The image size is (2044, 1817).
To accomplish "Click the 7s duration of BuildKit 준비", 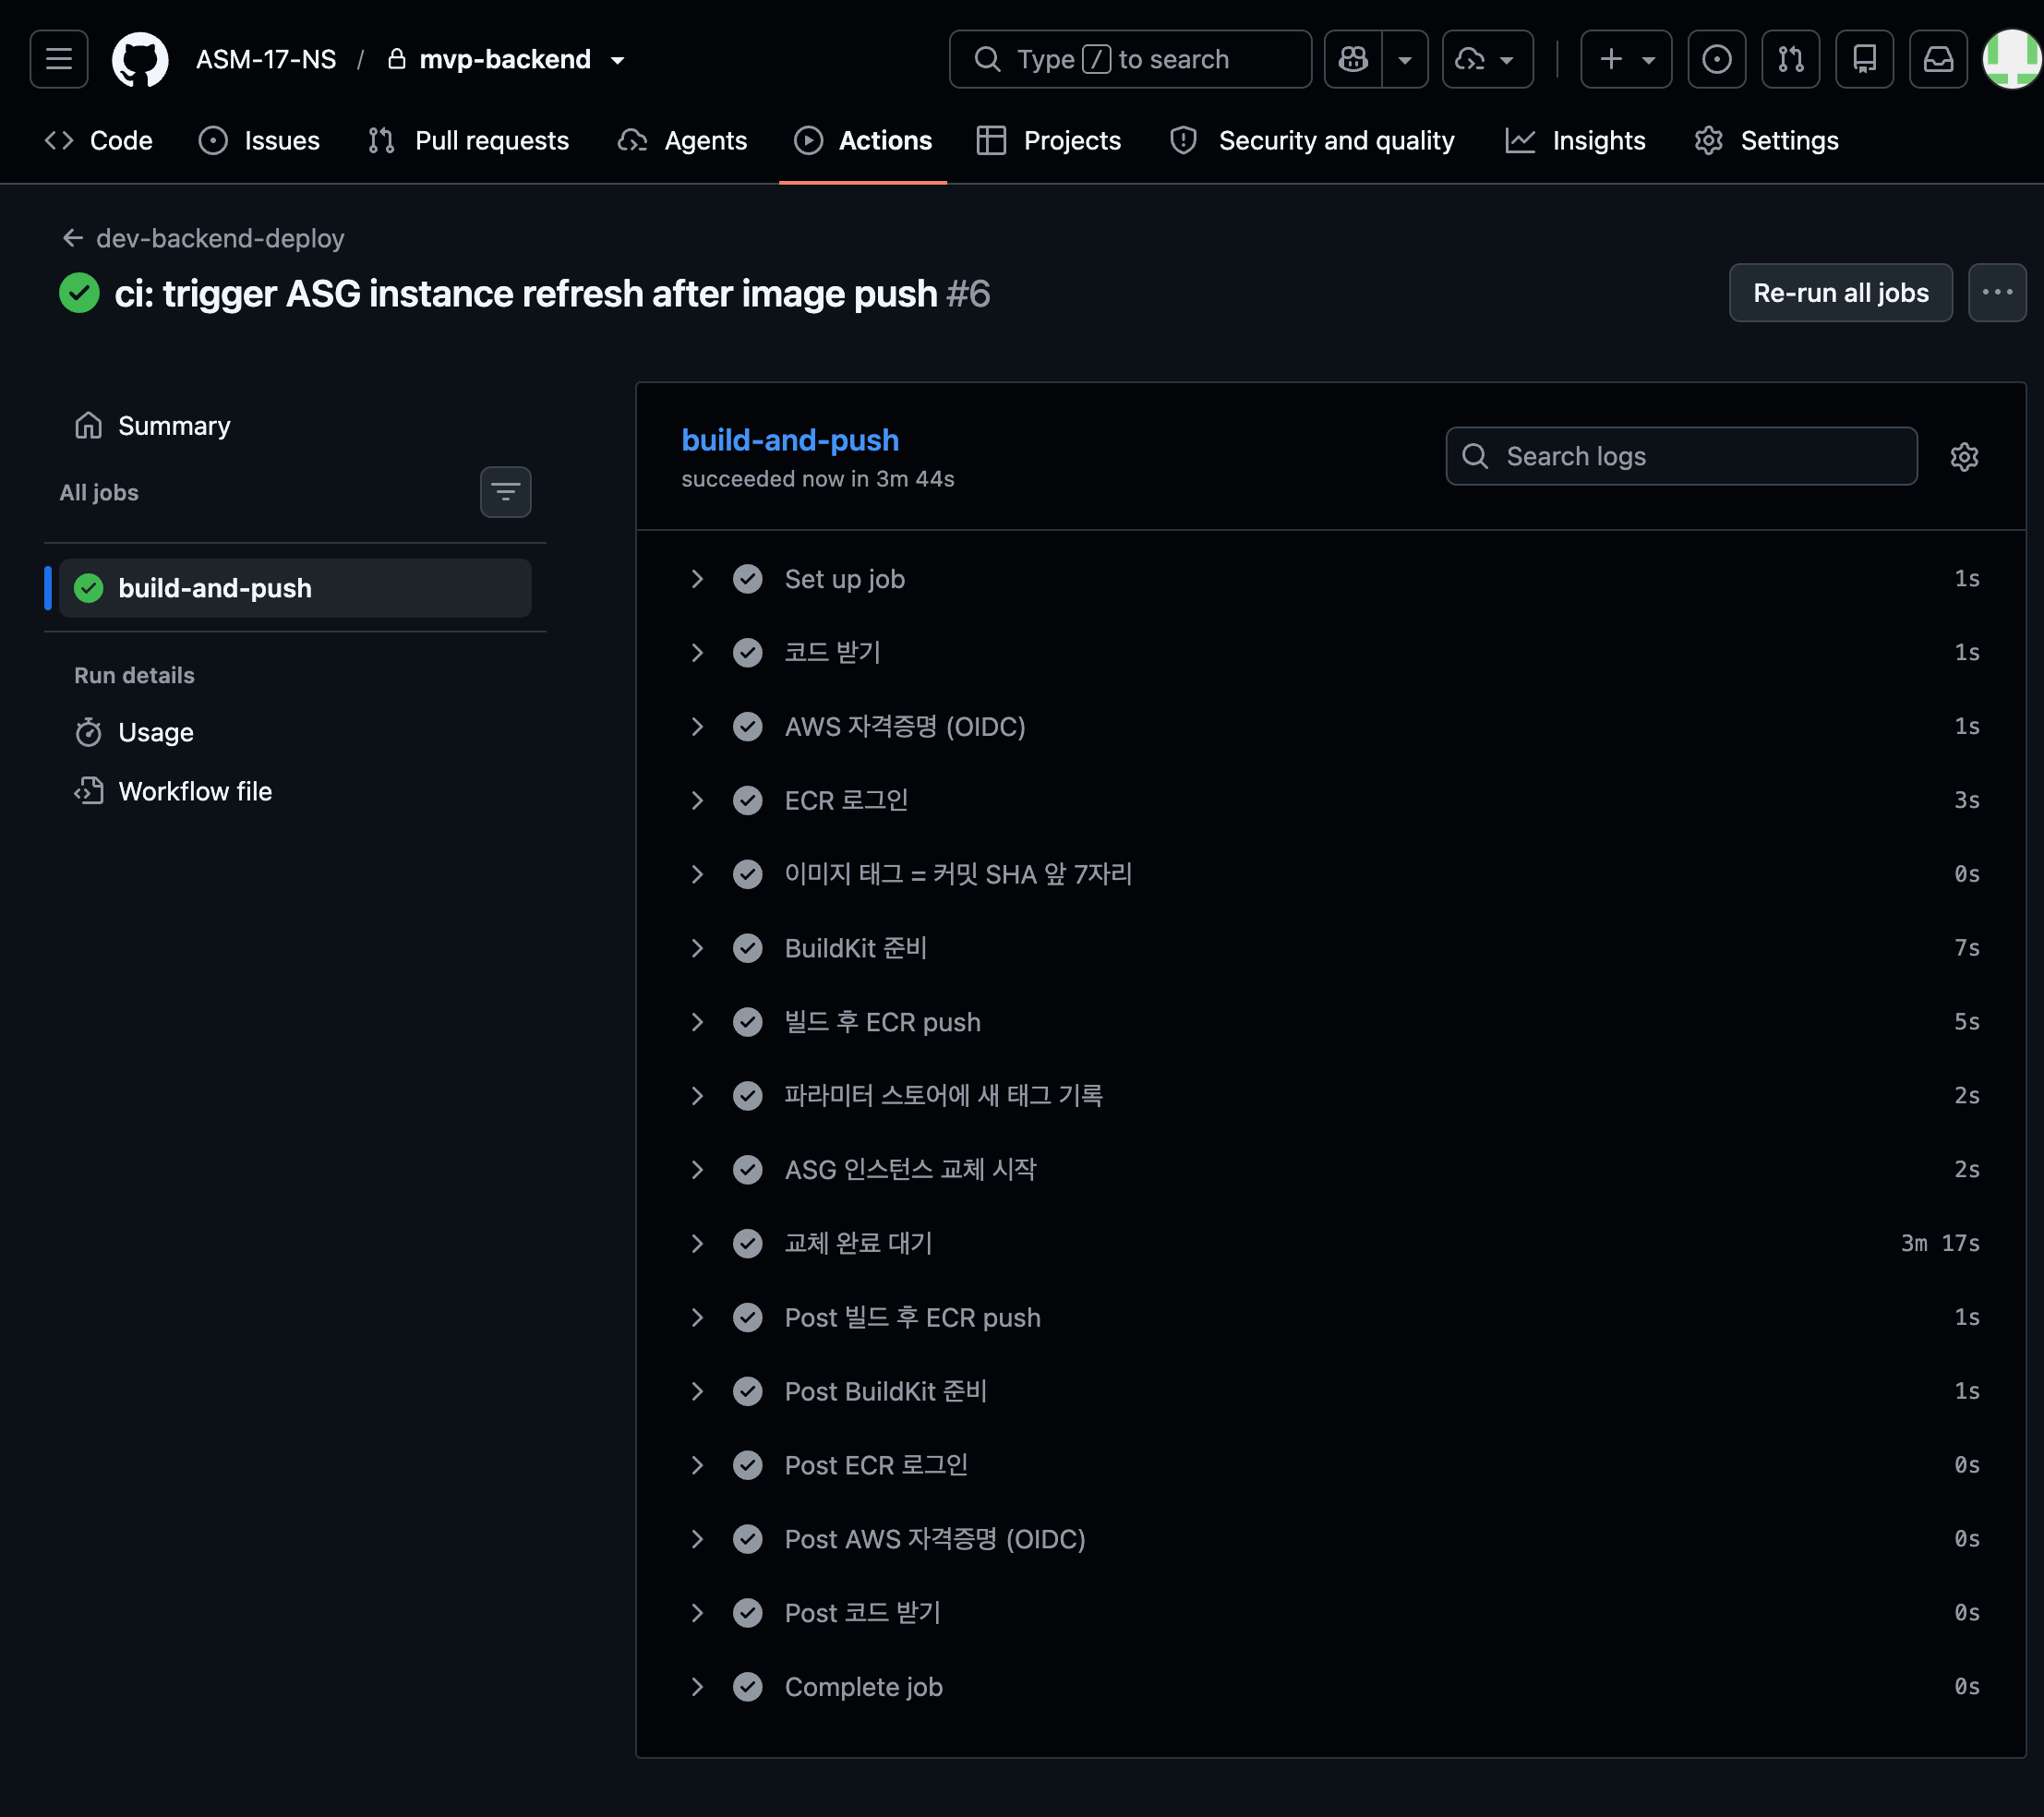I will (1967, 948).
